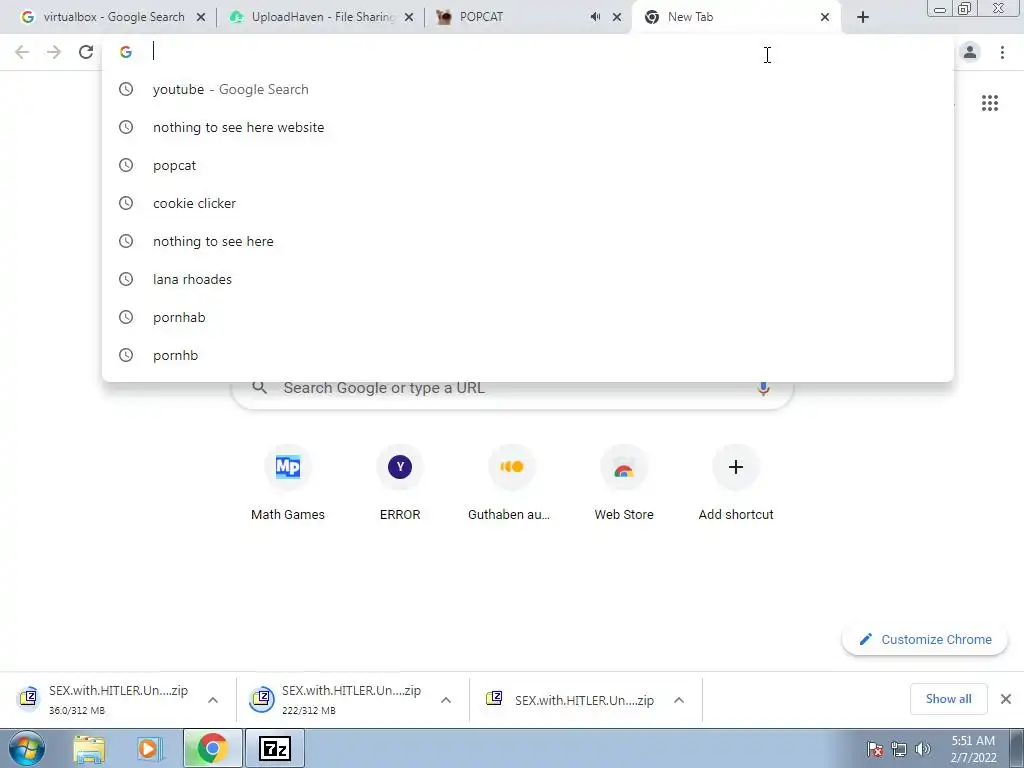
Task: Close the download bar with the X
Action: [x=1006, y=699]
